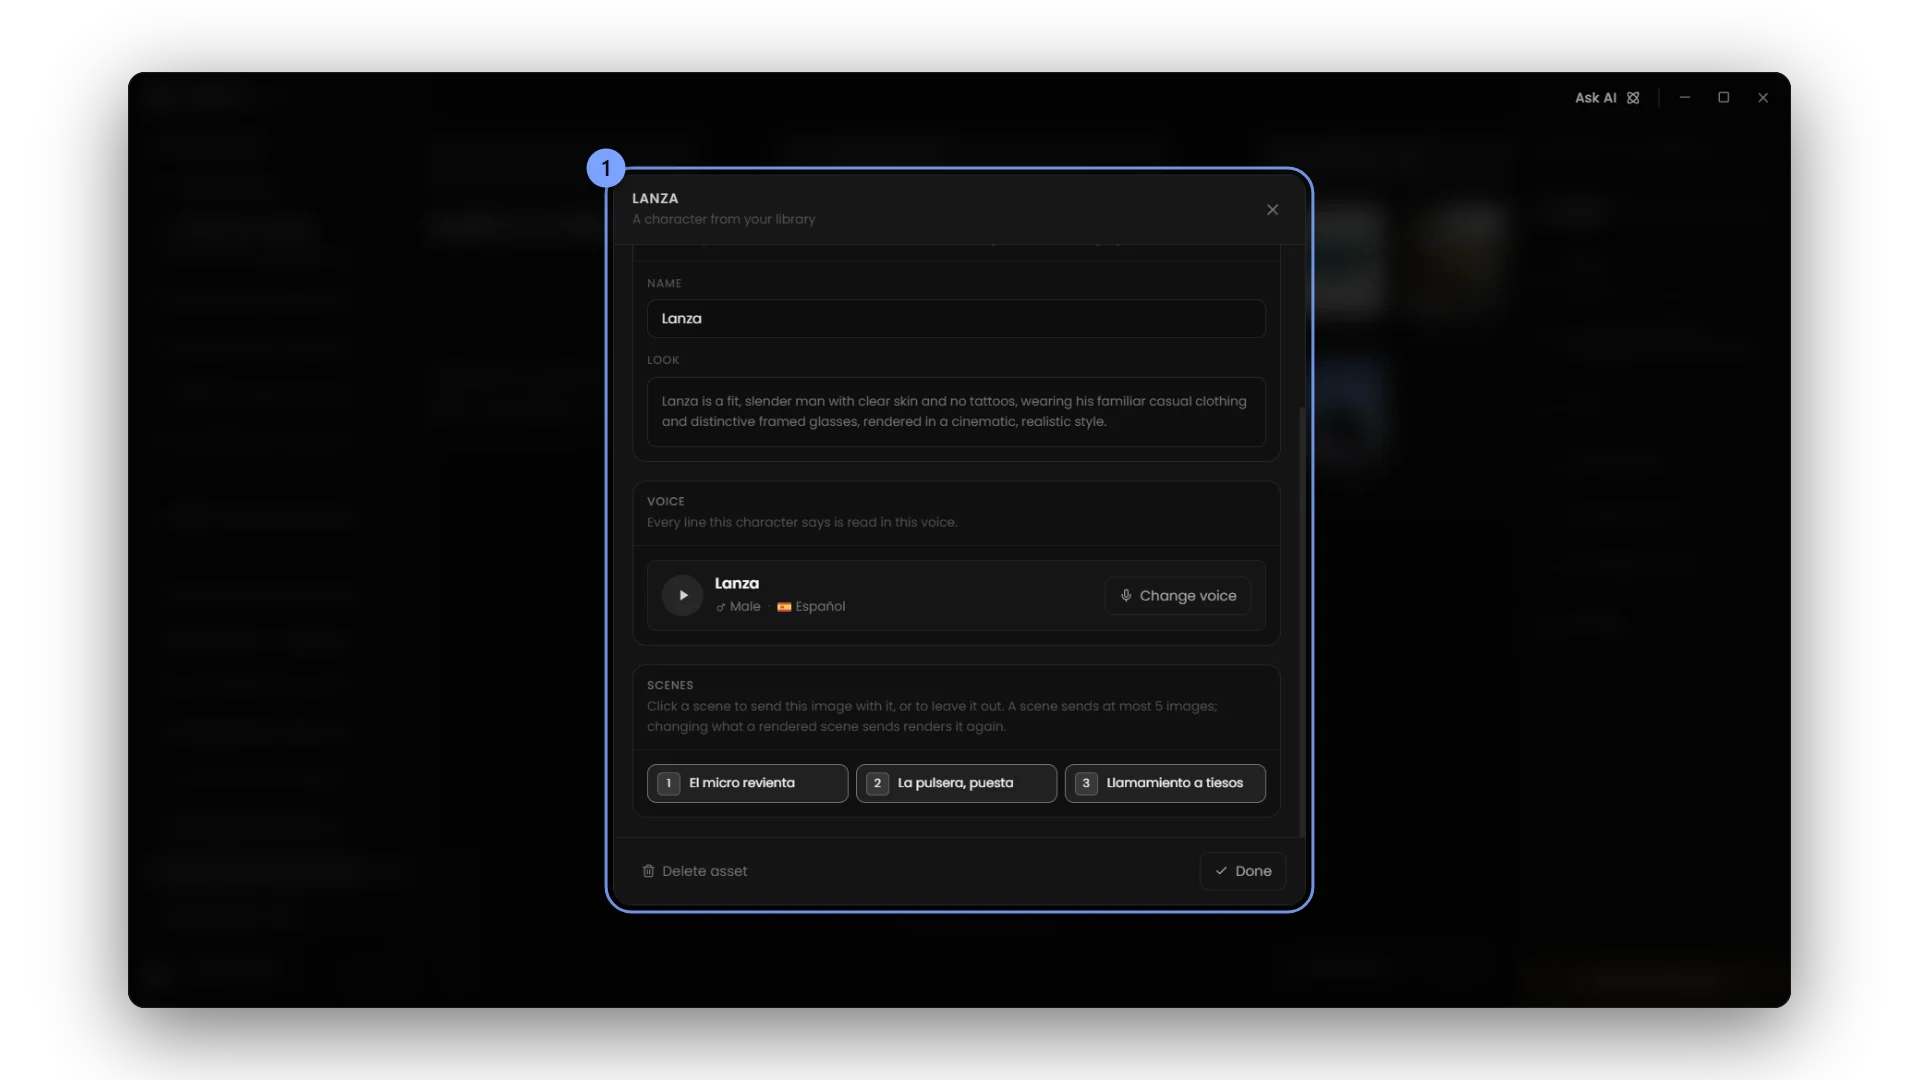The height and width of the screenshot is (1080, 1920).
Task: Delete asset from the library
Action: click(x=695, y=871)
